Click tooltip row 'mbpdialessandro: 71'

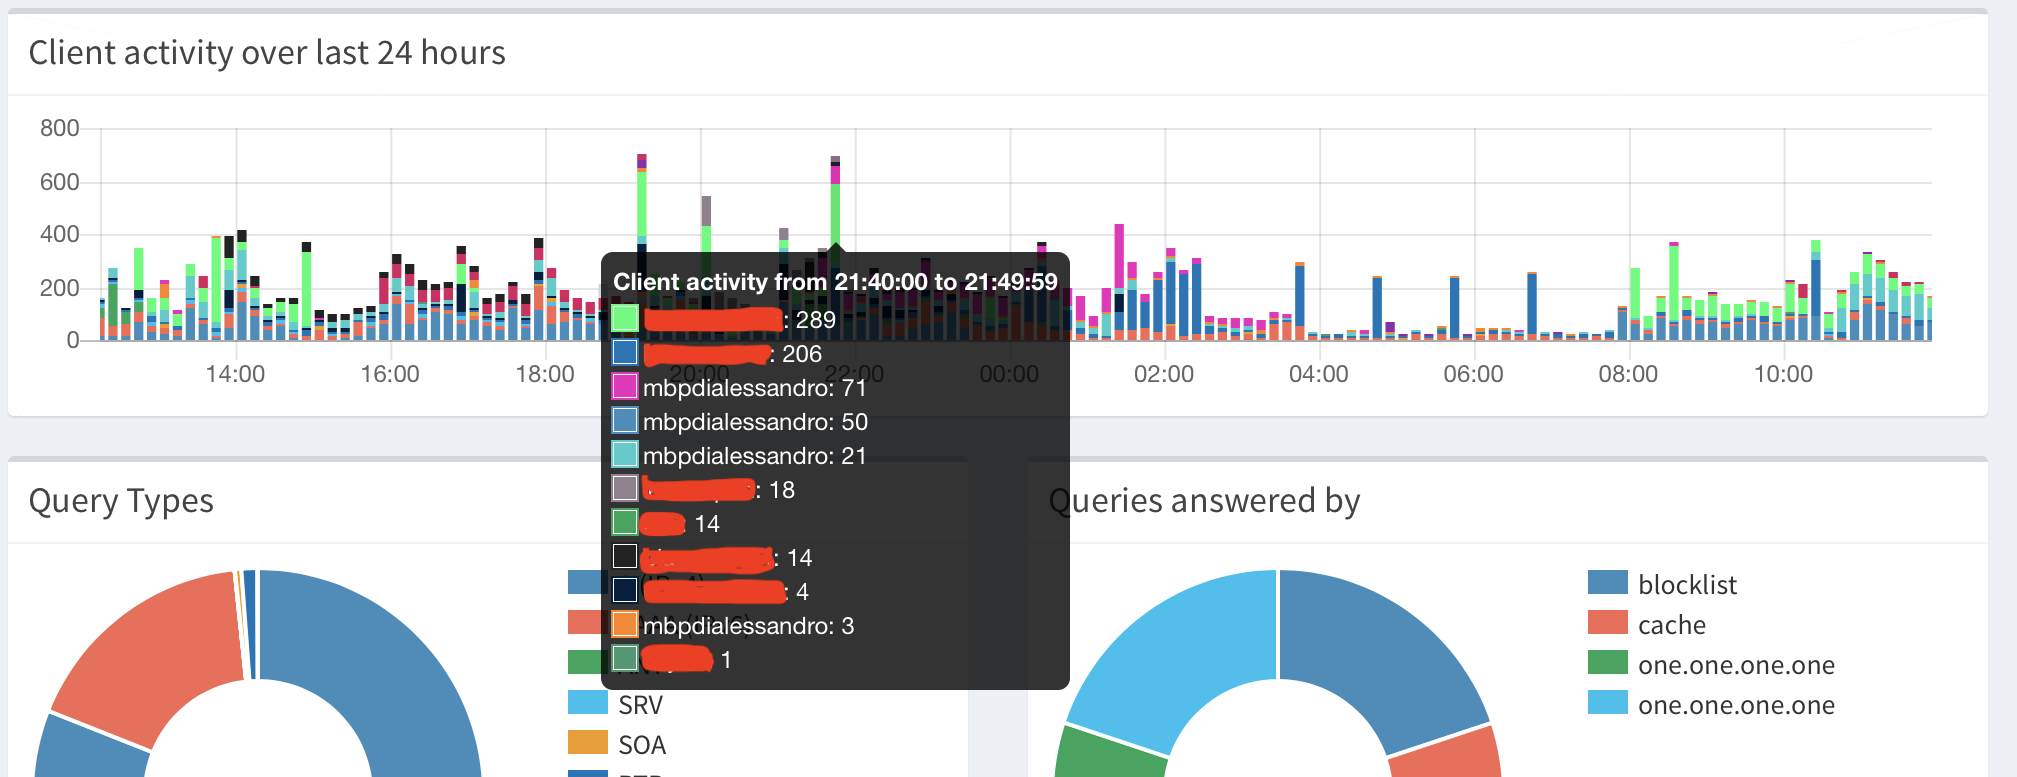[739, 388]
